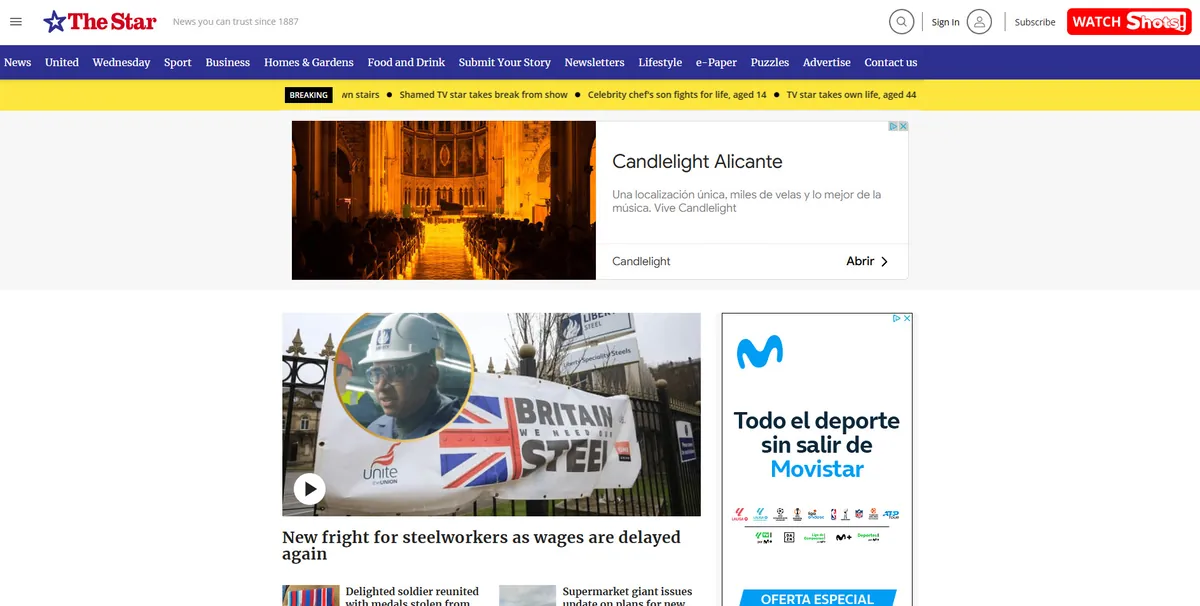This screenshot has height=606, width=1200.
Task: Click AdChoices icon on Candlelight ad
Action: (x=894, y=126)
